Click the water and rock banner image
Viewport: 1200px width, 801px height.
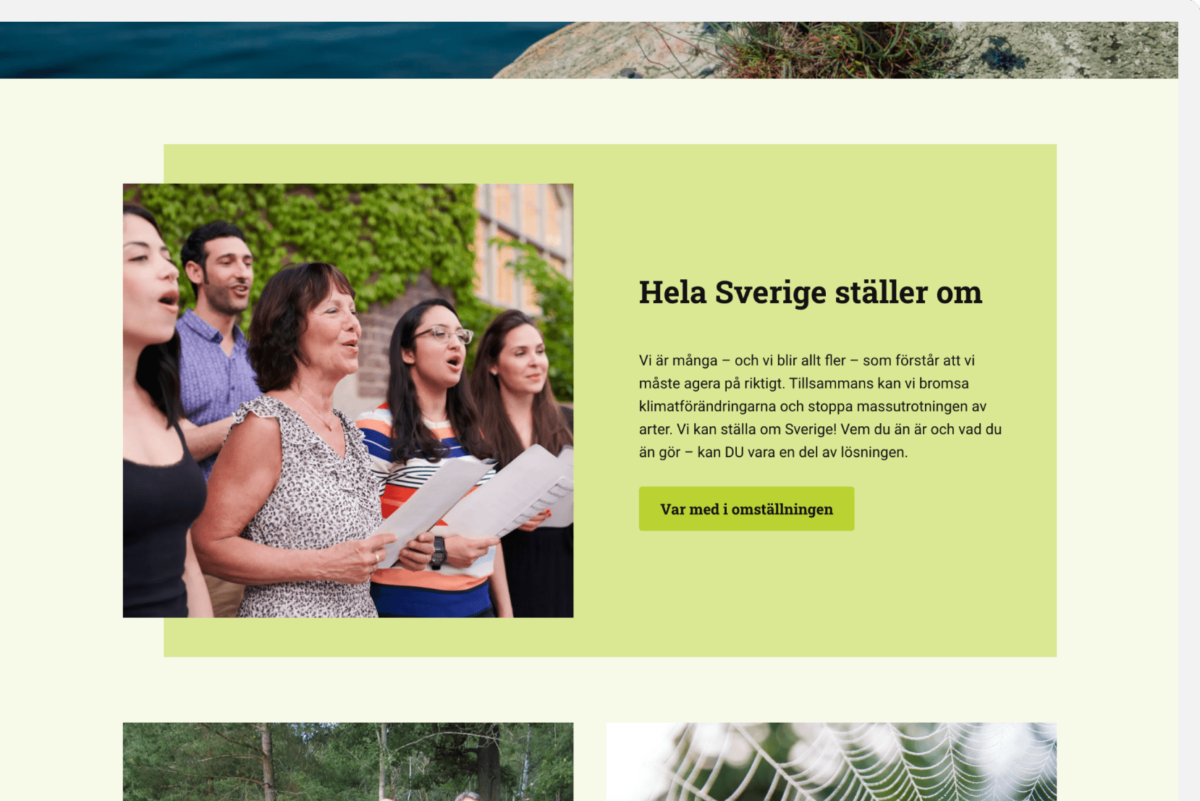coord(589,50)
